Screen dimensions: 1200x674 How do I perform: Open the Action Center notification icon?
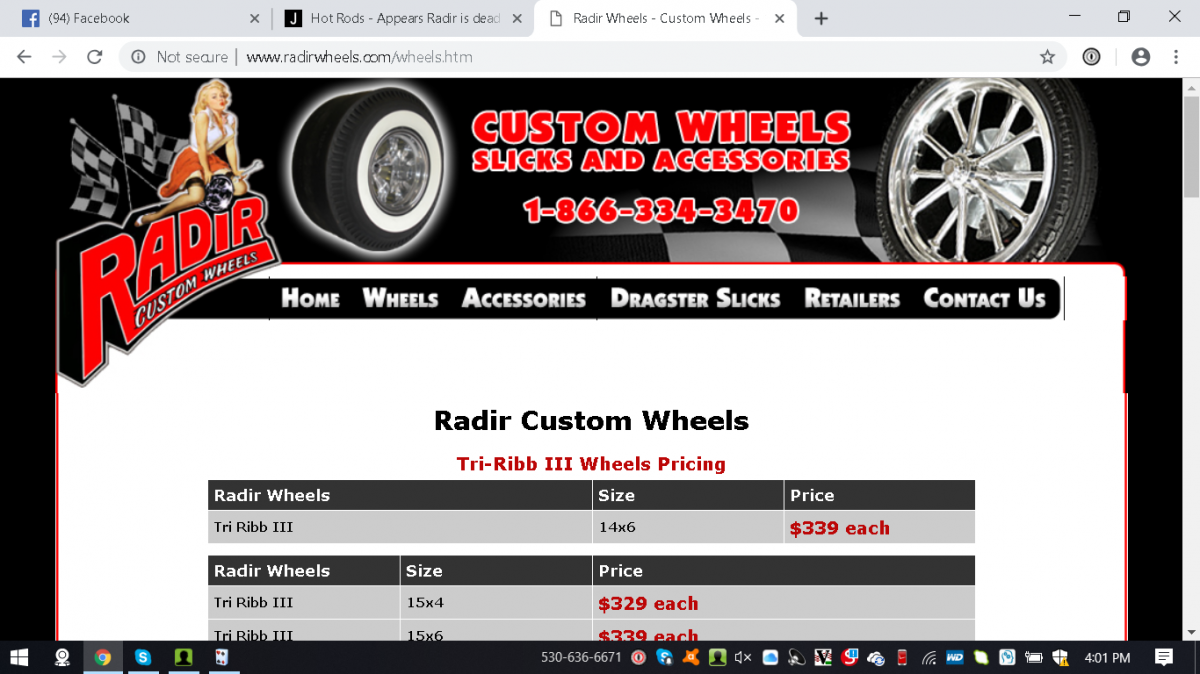coord(1163,657)
